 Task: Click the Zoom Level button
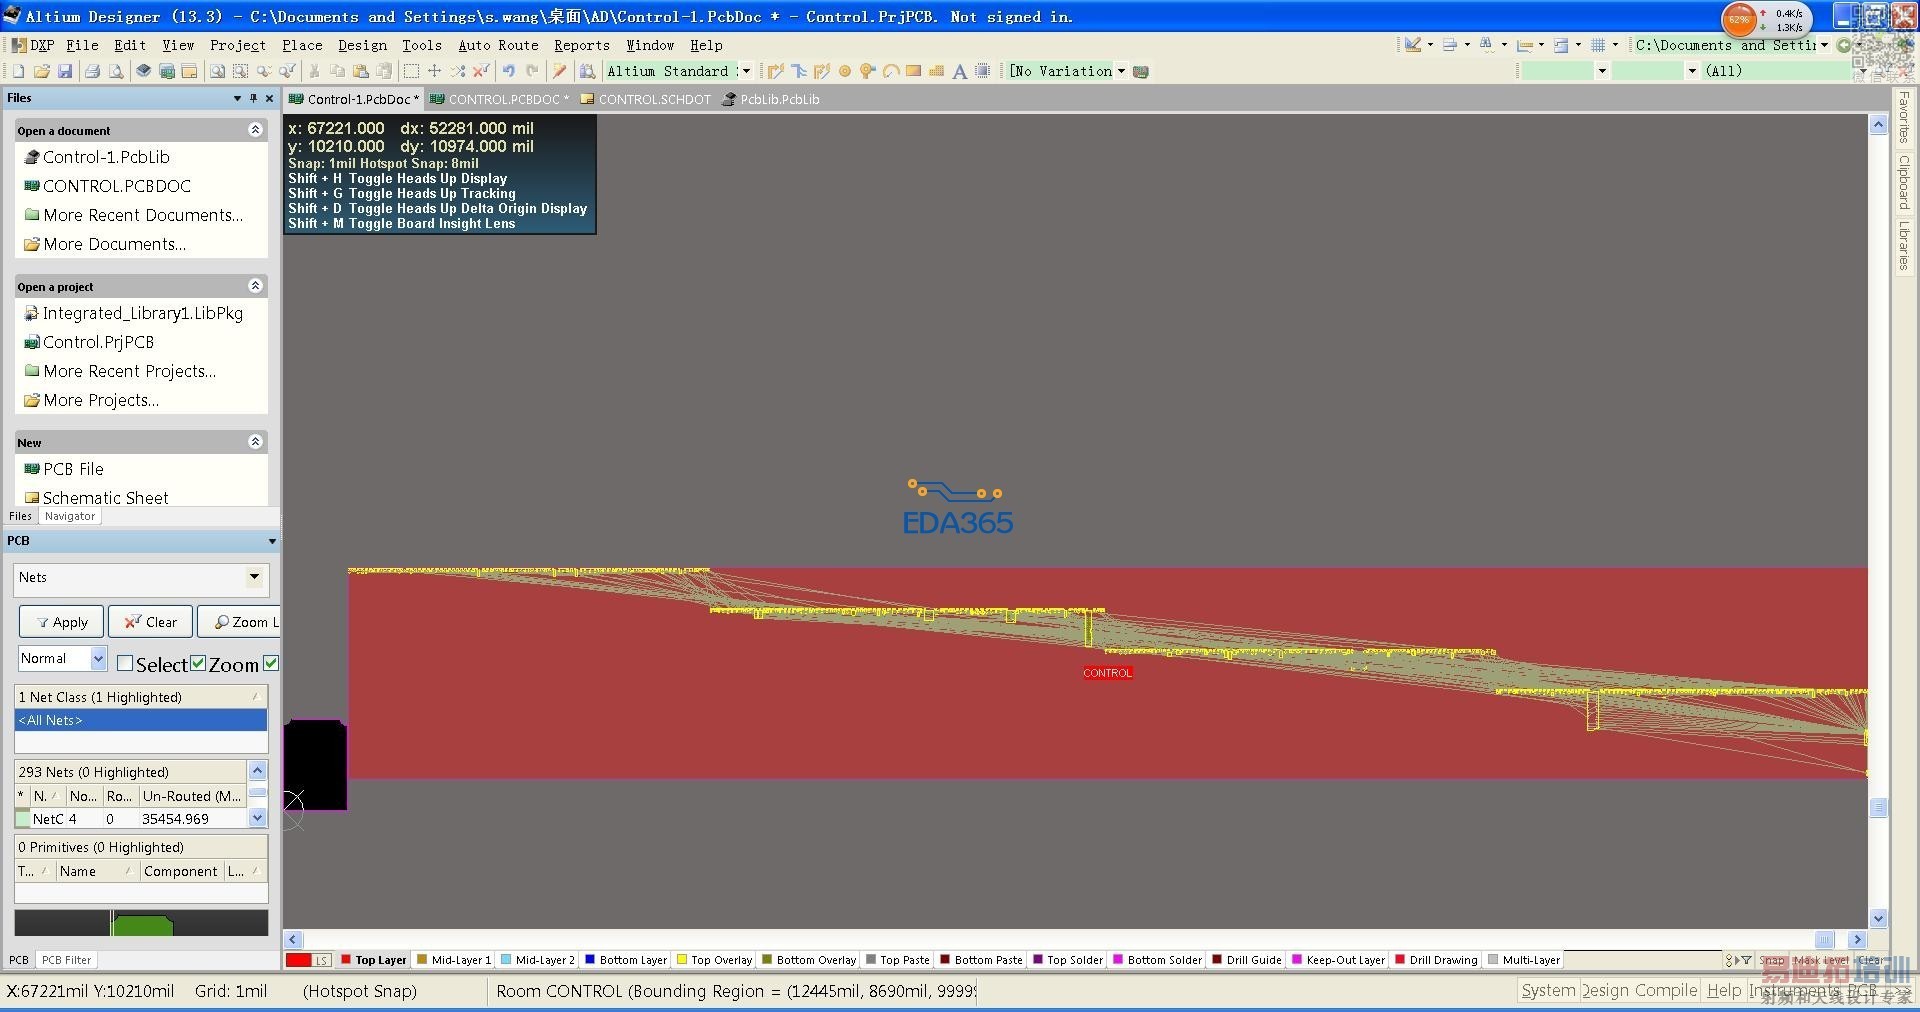pos(240,622)
